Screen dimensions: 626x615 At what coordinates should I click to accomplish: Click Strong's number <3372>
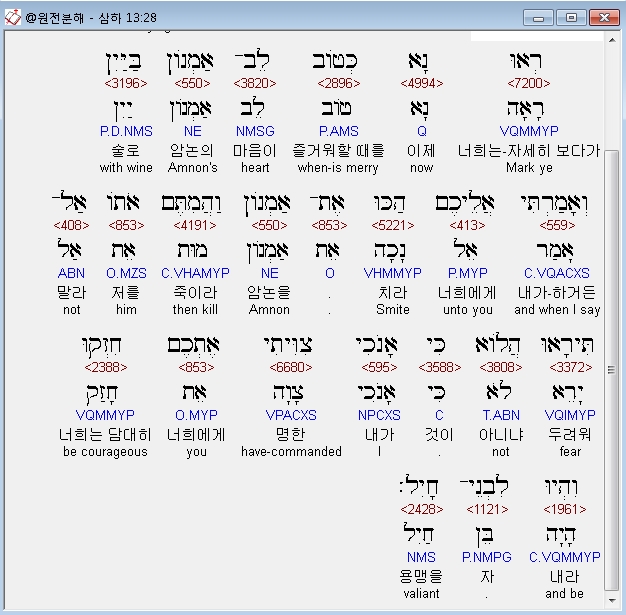point(571,367)
